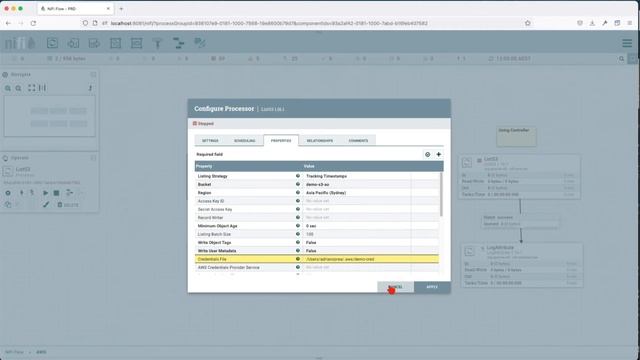Click help icon beside Minimum Object Age property
This screenshot has width=640, height=360.
tap(298, 226)
